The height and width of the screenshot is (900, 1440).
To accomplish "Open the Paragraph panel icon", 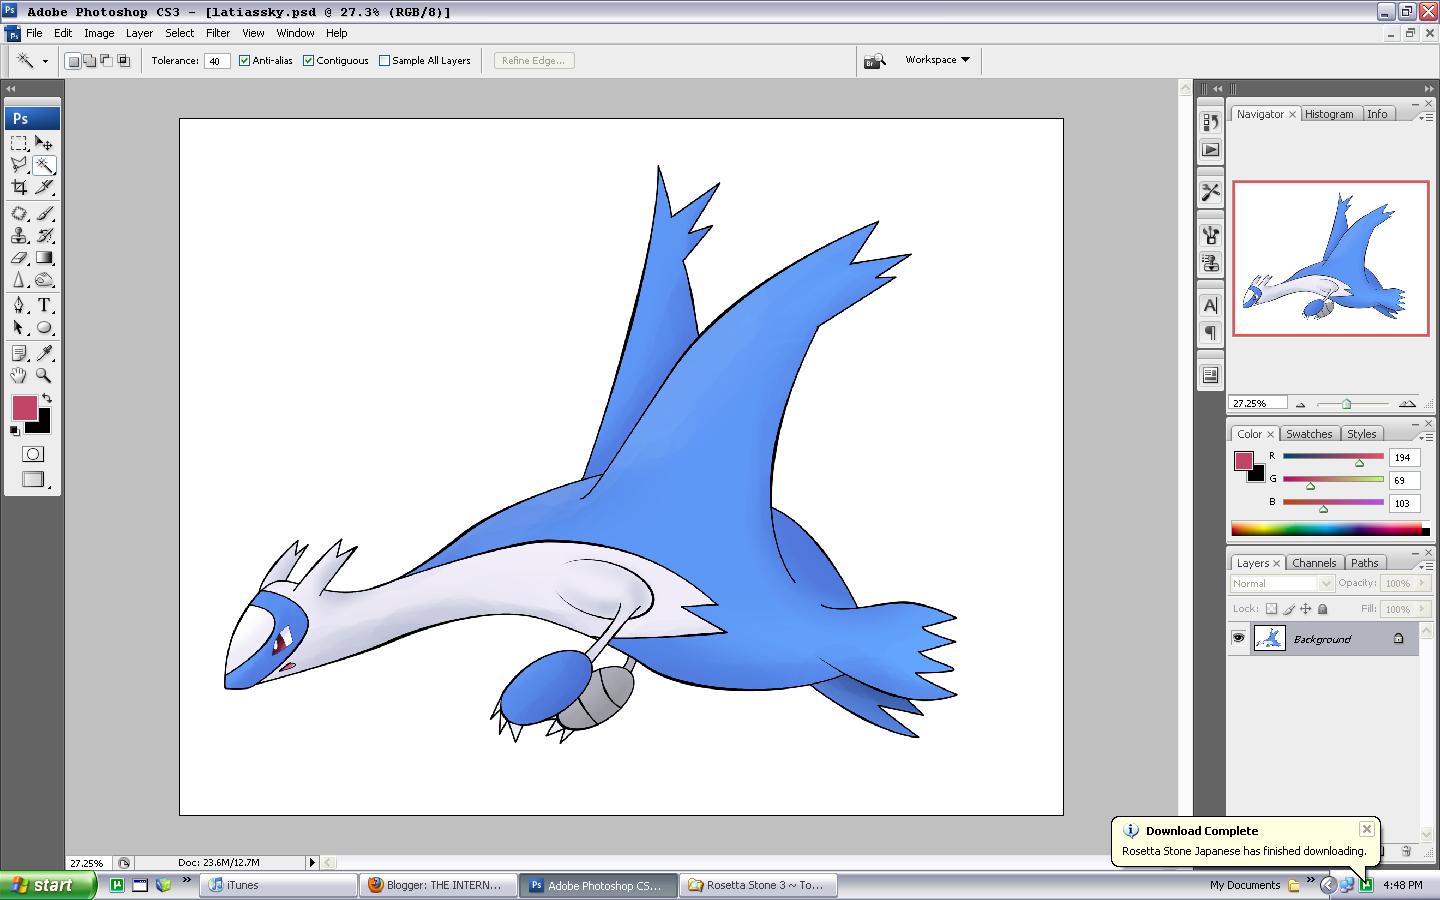I will (x=1211, y=332).
